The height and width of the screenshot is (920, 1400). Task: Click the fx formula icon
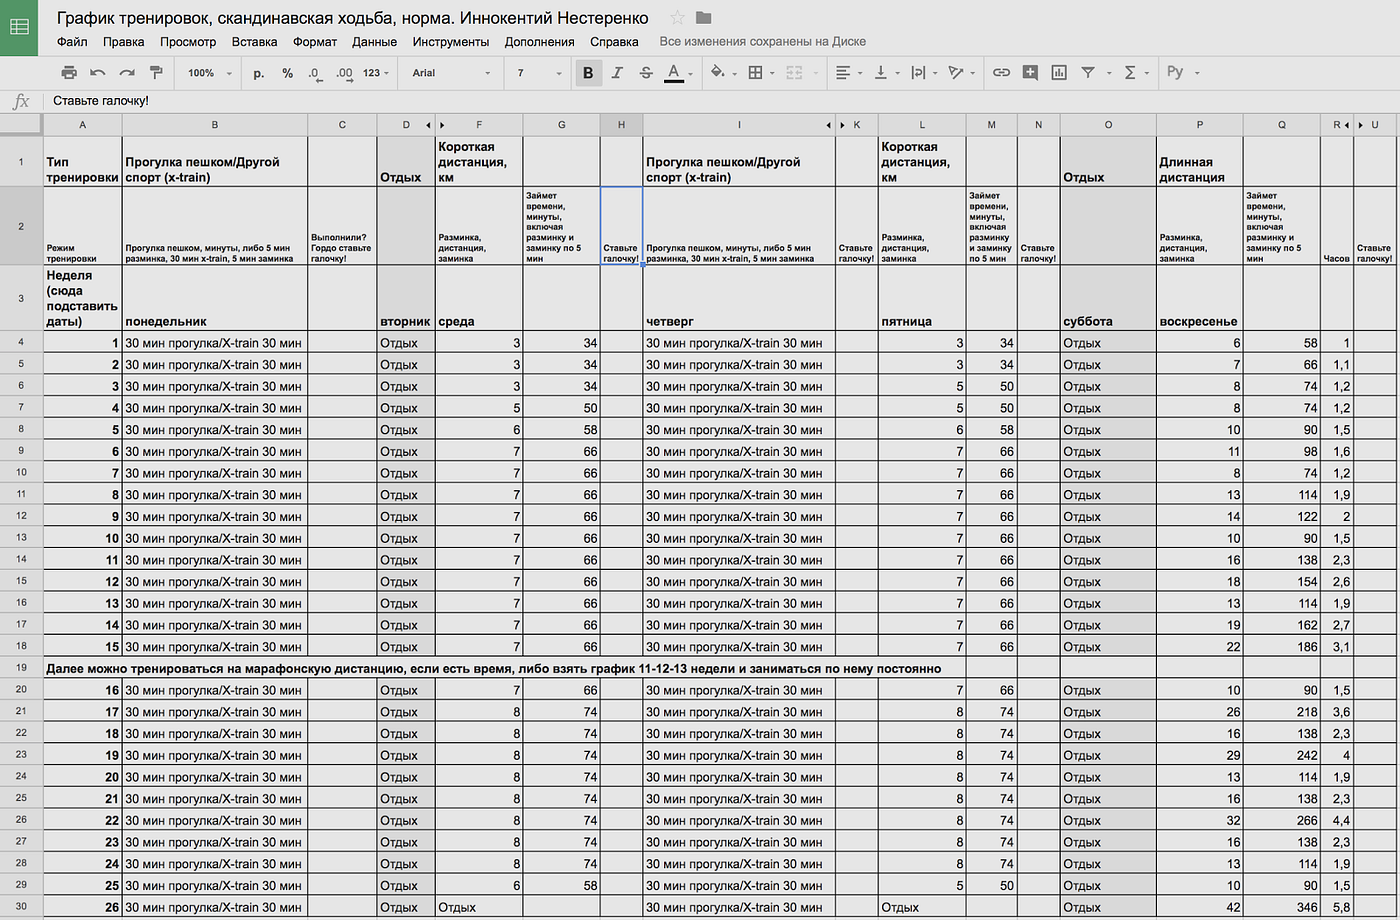(20, 101)
